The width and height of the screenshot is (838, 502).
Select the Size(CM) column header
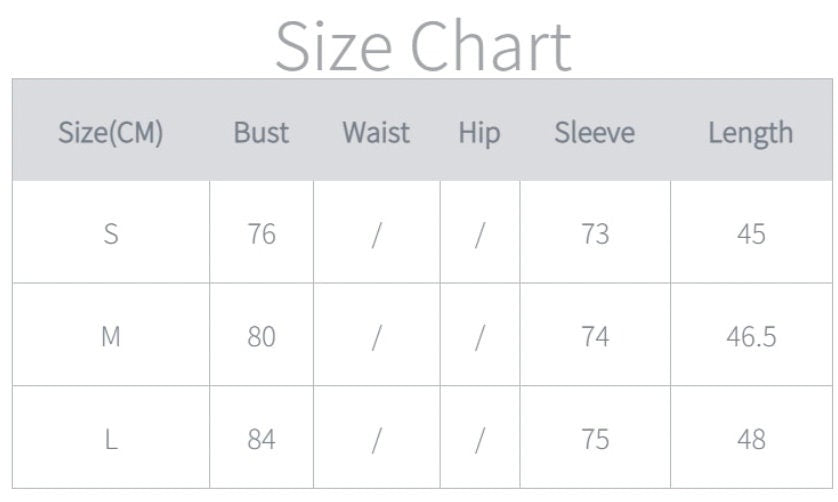point(110,132)
